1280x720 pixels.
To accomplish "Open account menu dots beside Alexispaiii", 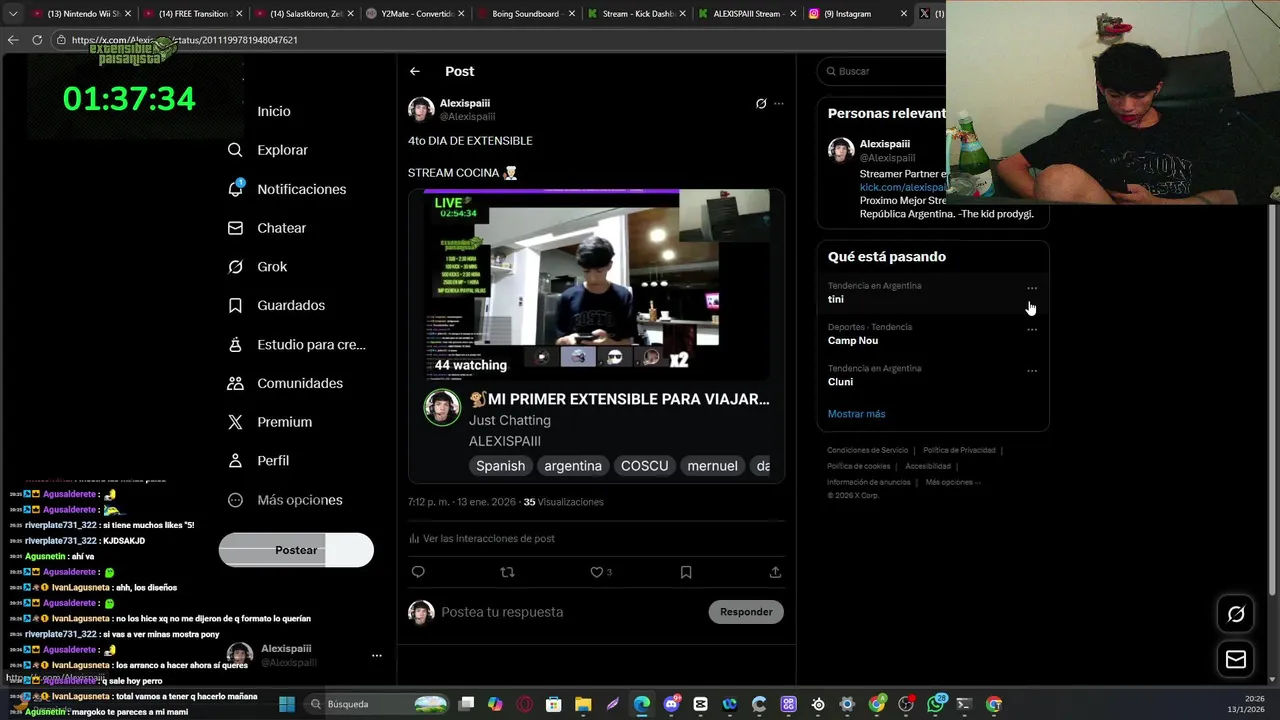I will pyautogui.click(x=377, y=656).
